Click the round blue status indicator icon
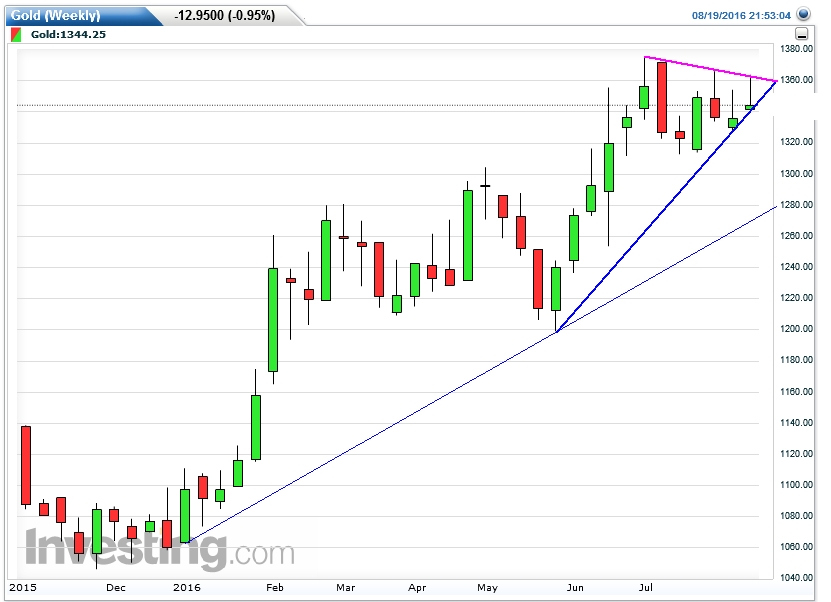The height and width of the screenshot is (602, 831). tap(806, 15)
